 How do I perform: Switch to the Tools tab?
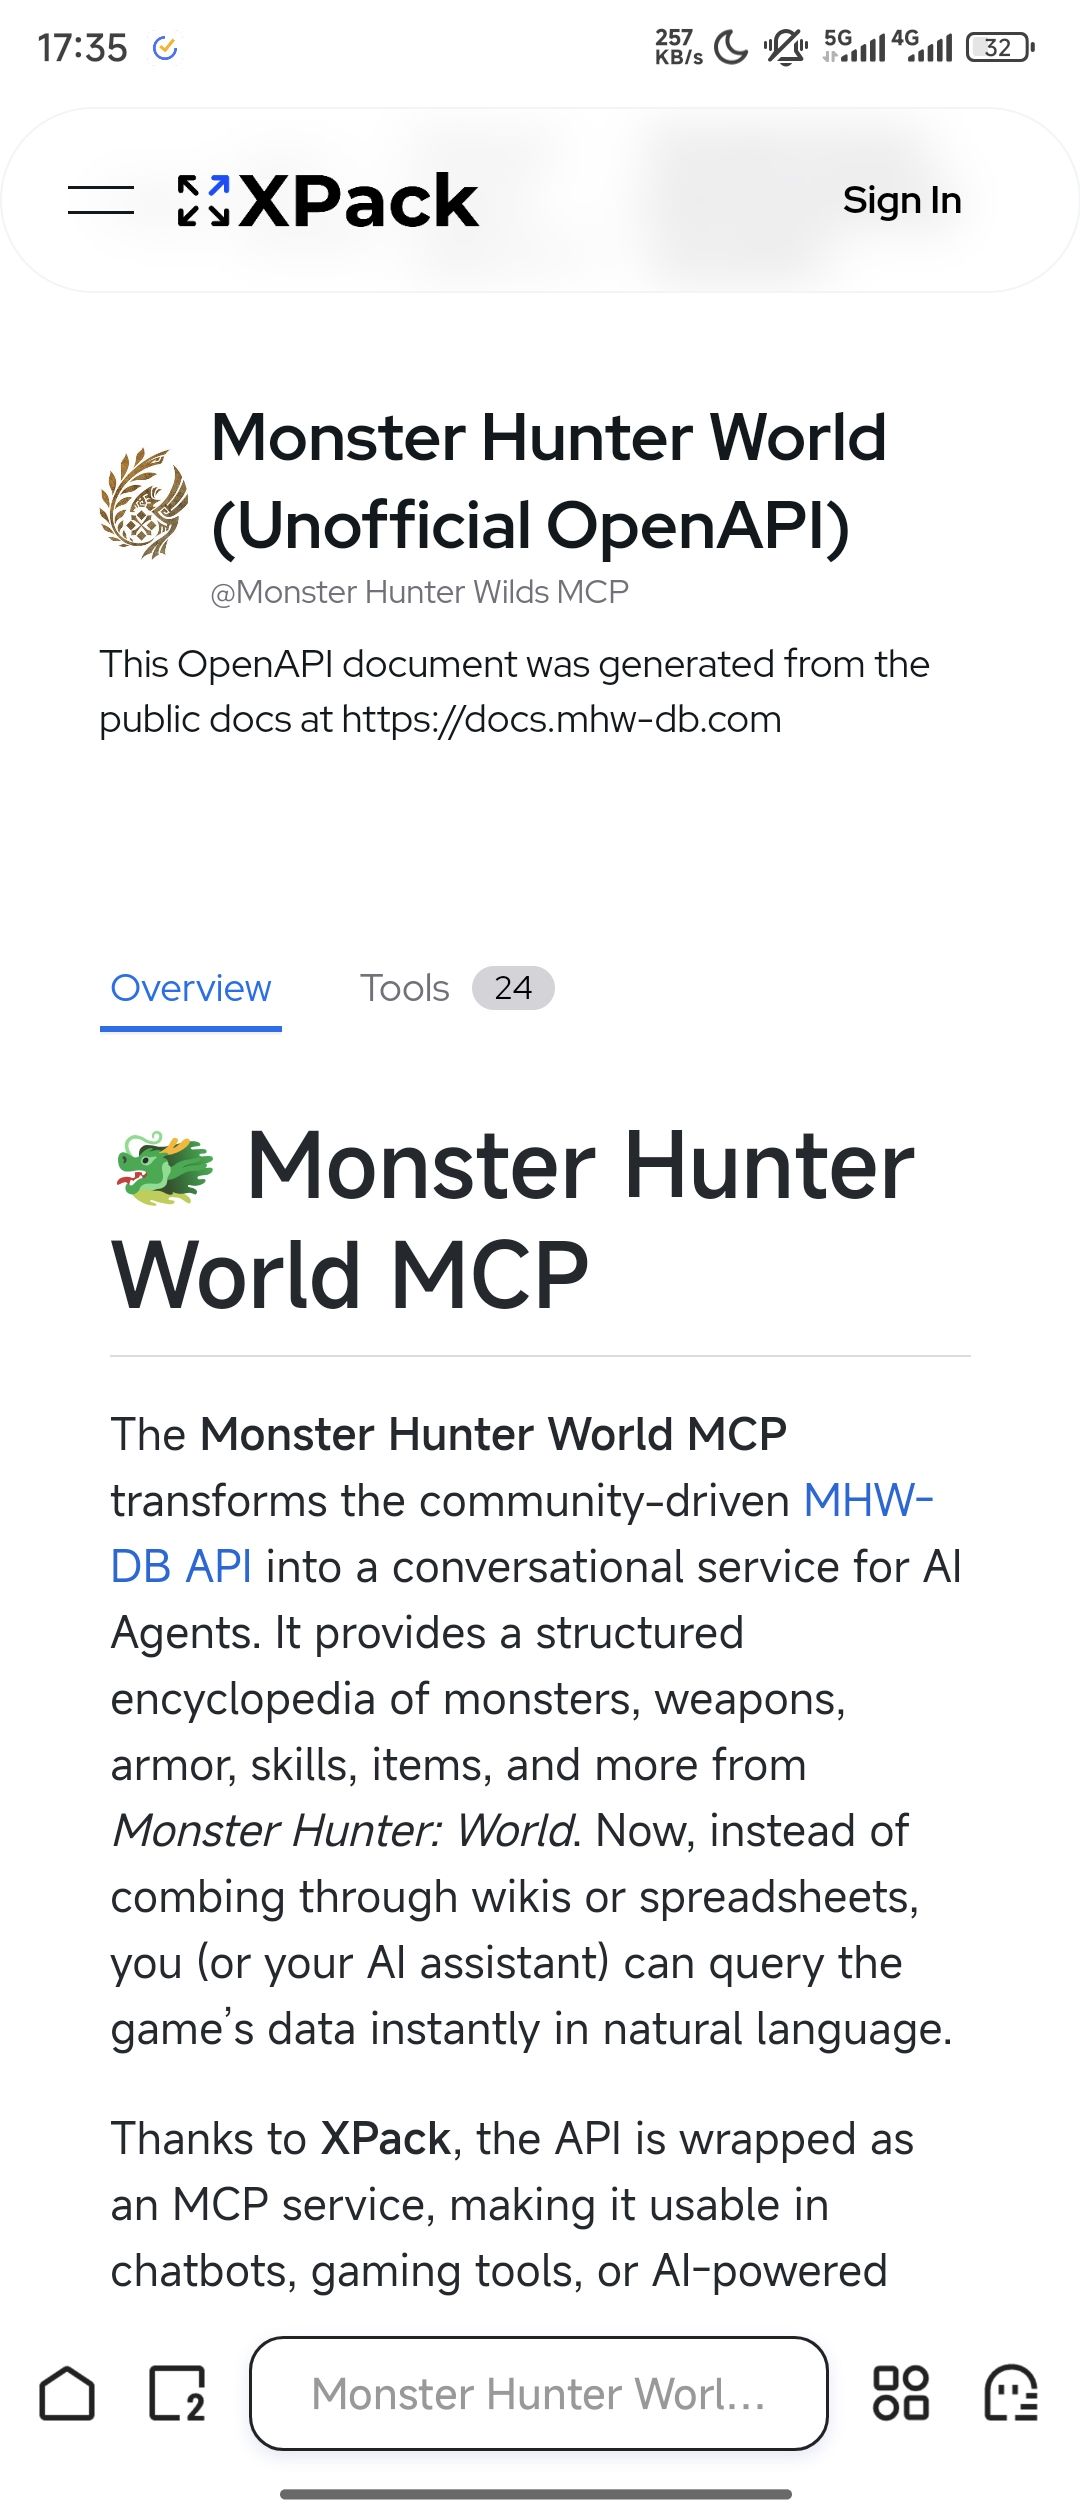[405, 988]
